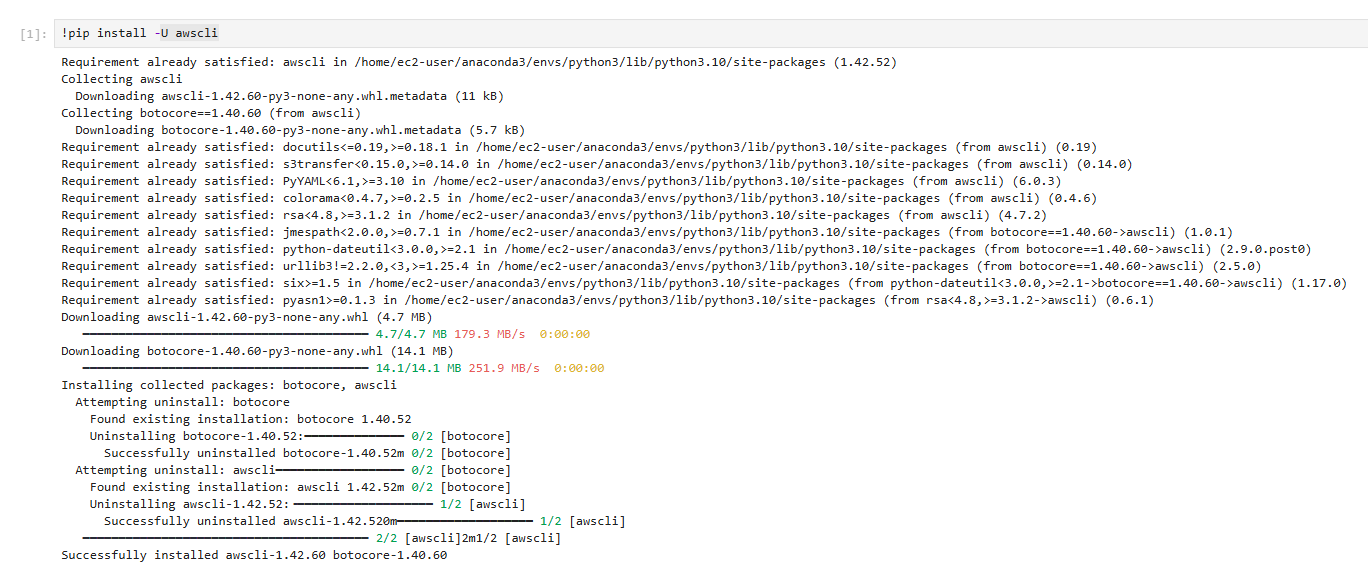Click inside the pip install code cell
Viewport: 1368px width, 564px height.
click(700, 33)
